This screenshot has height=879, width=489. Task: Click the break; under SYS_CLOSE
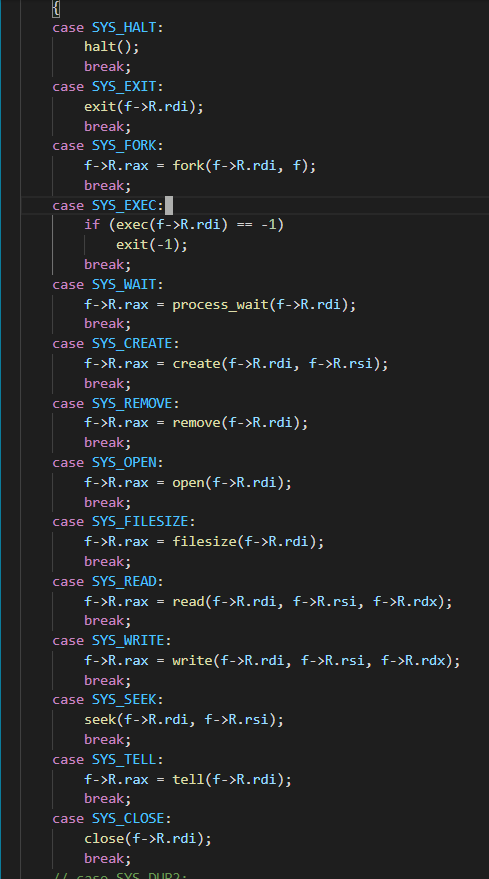108,858
